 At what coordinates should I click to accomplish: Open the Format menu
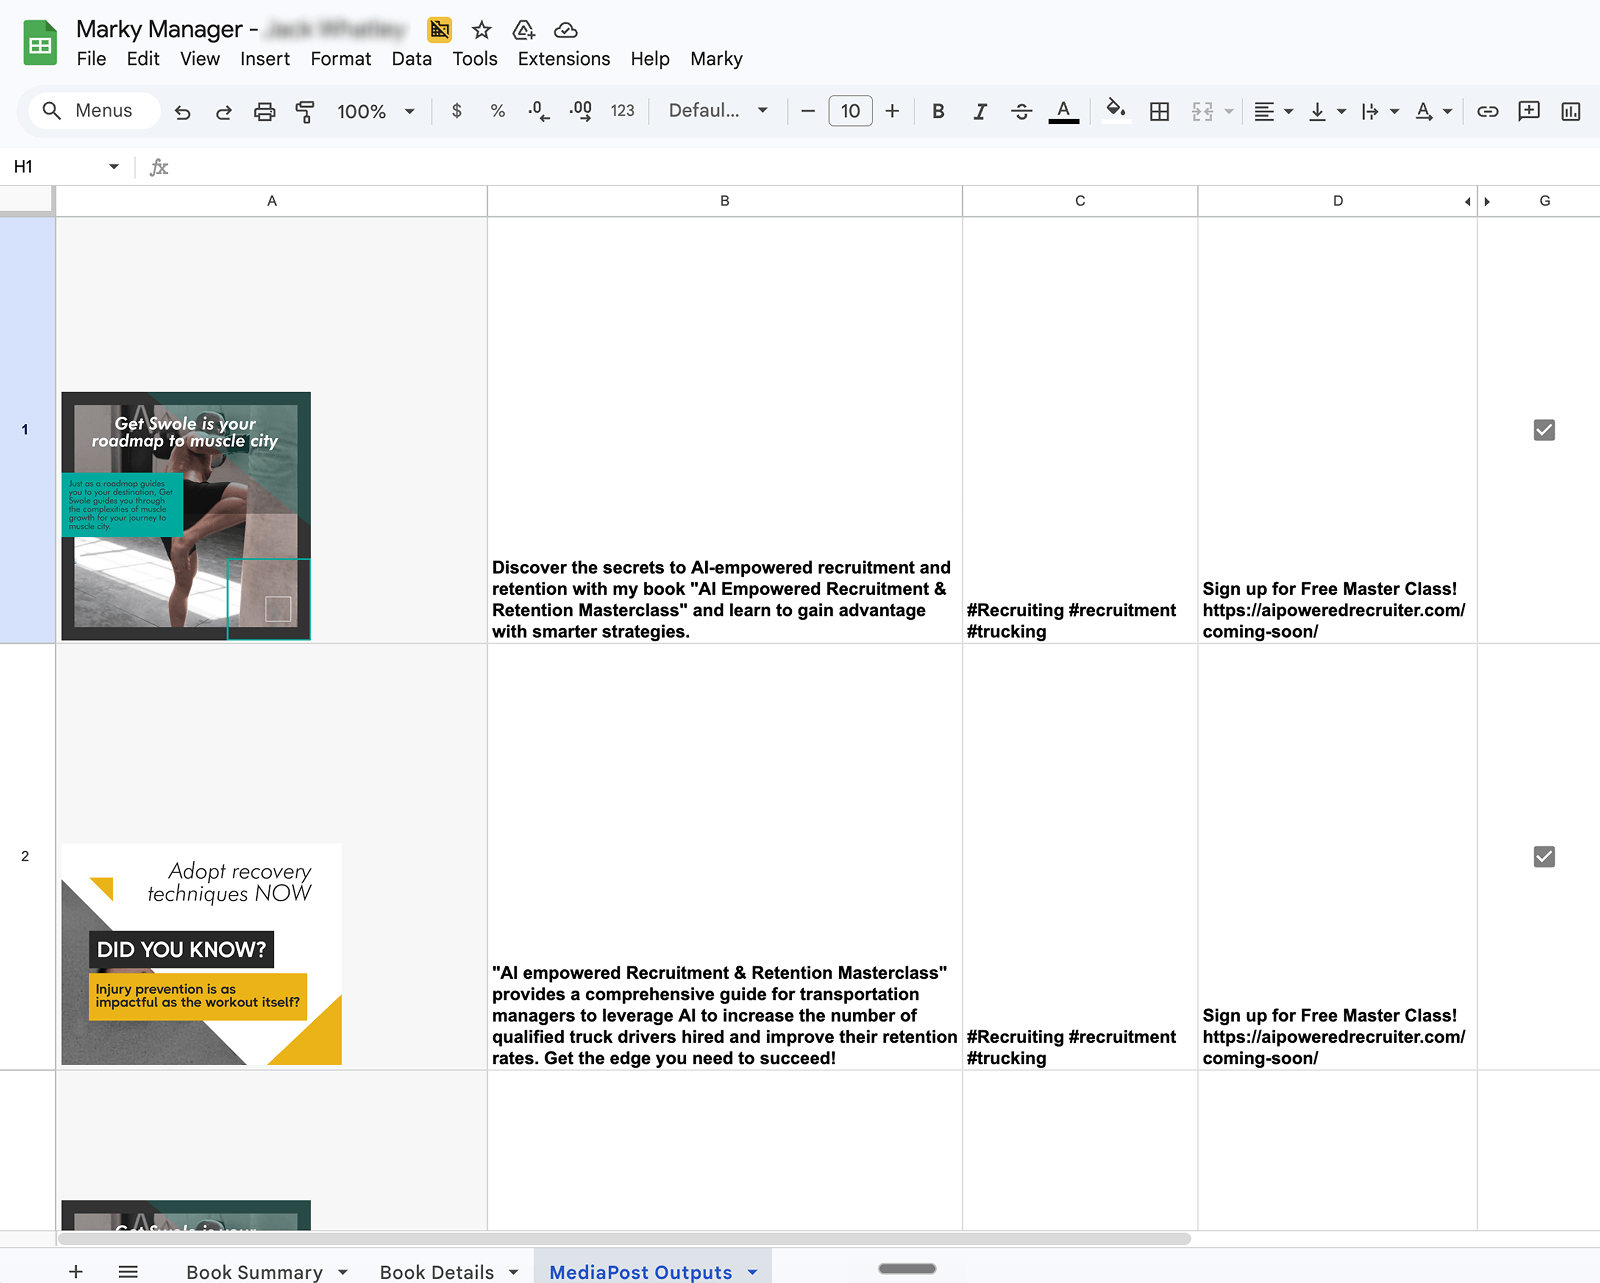(x=341, y=59)
